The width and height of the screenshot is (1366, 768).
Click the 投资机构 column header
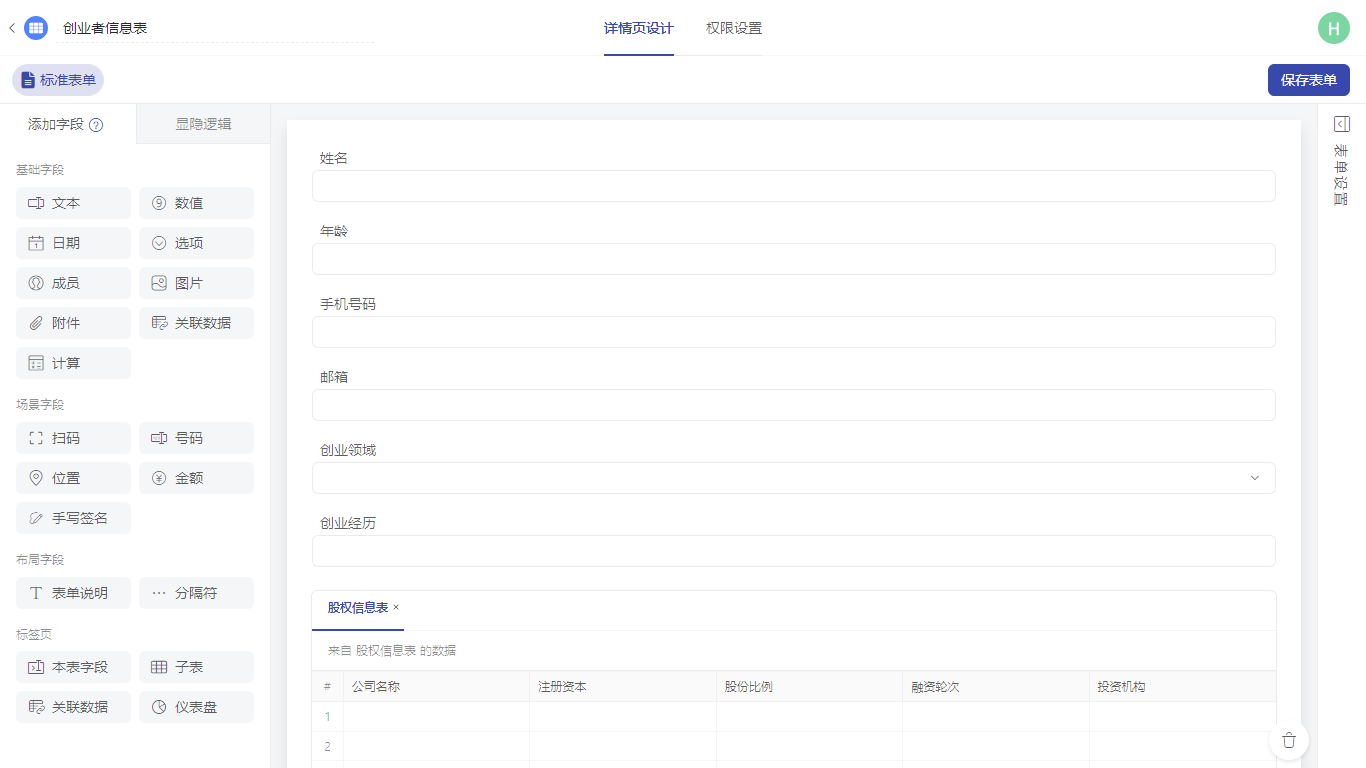point(1183,687)
